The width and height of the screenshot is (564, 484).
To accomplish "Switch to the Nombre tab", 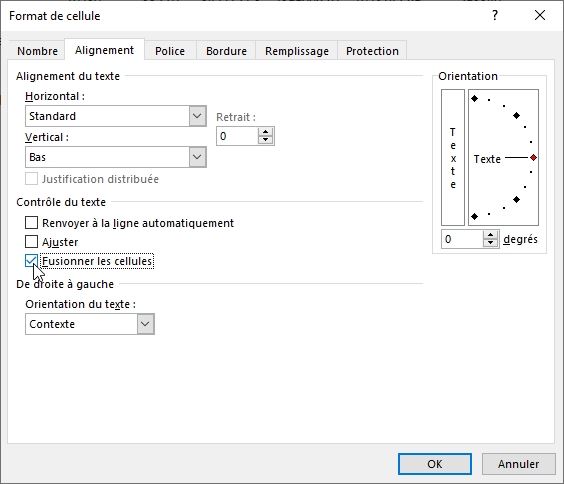I will (37, 51).
